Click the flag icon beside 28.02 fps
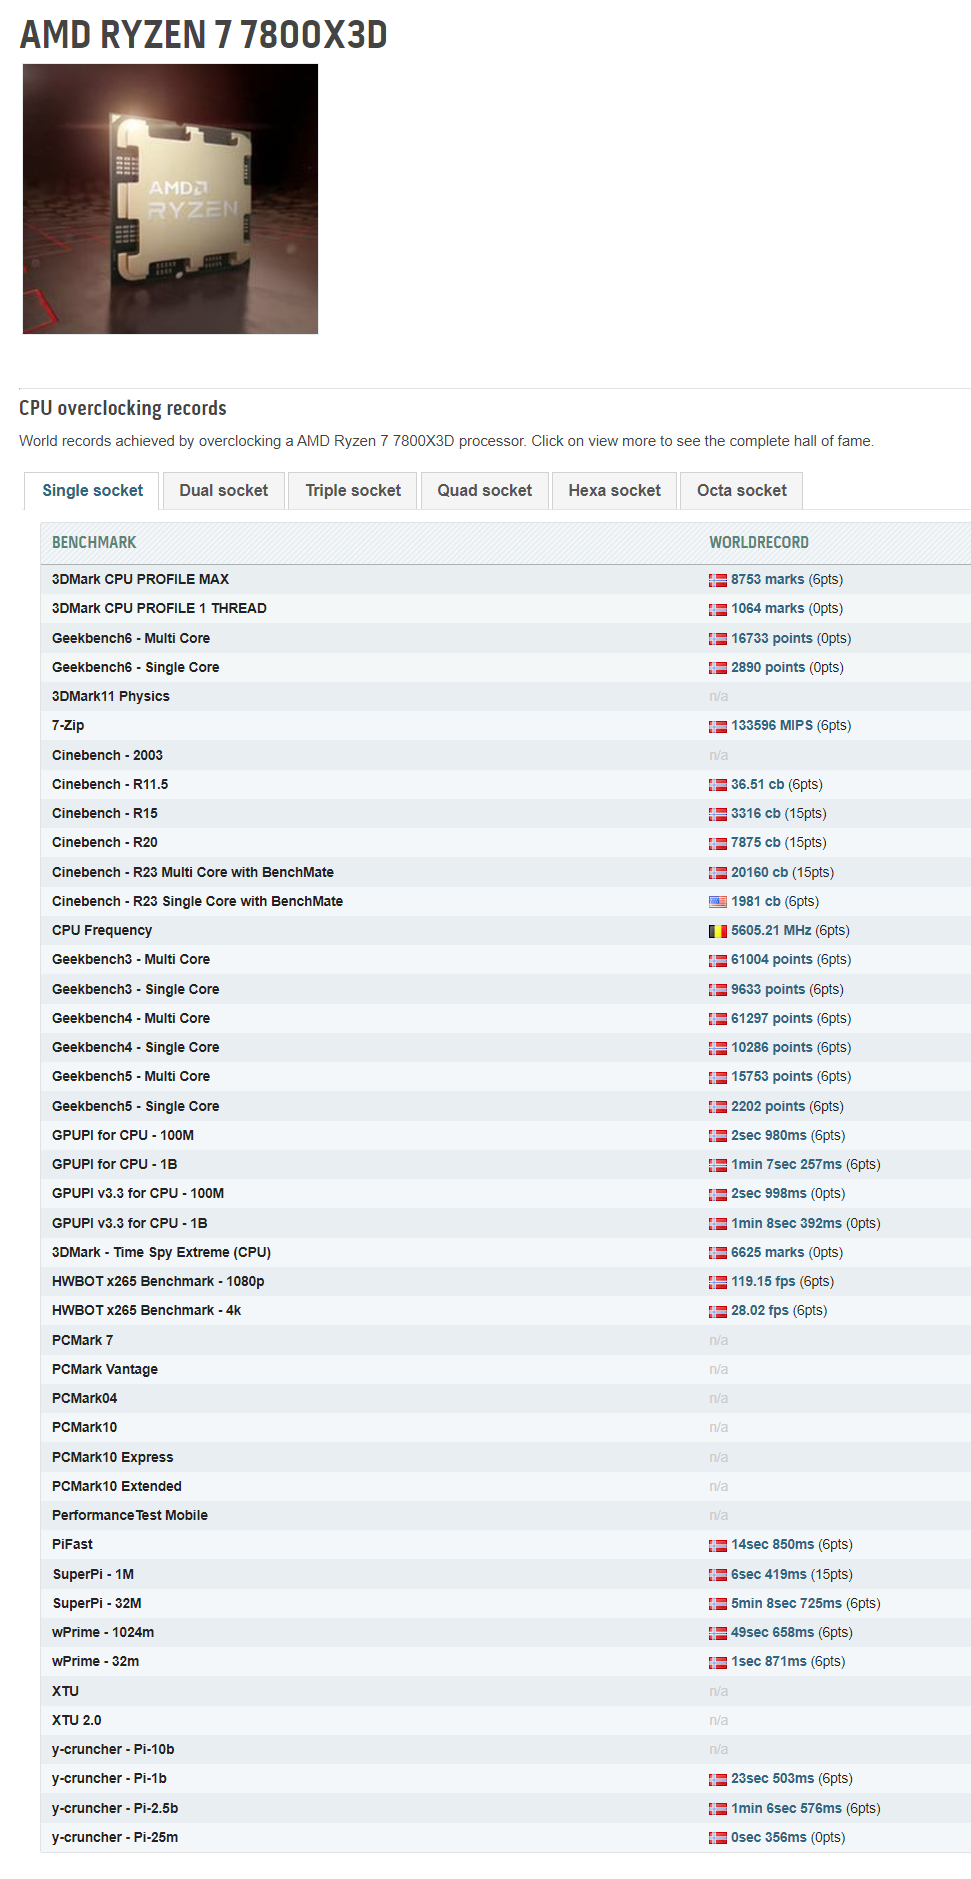Viewport: 971px width, 1879px height. 718,1311
